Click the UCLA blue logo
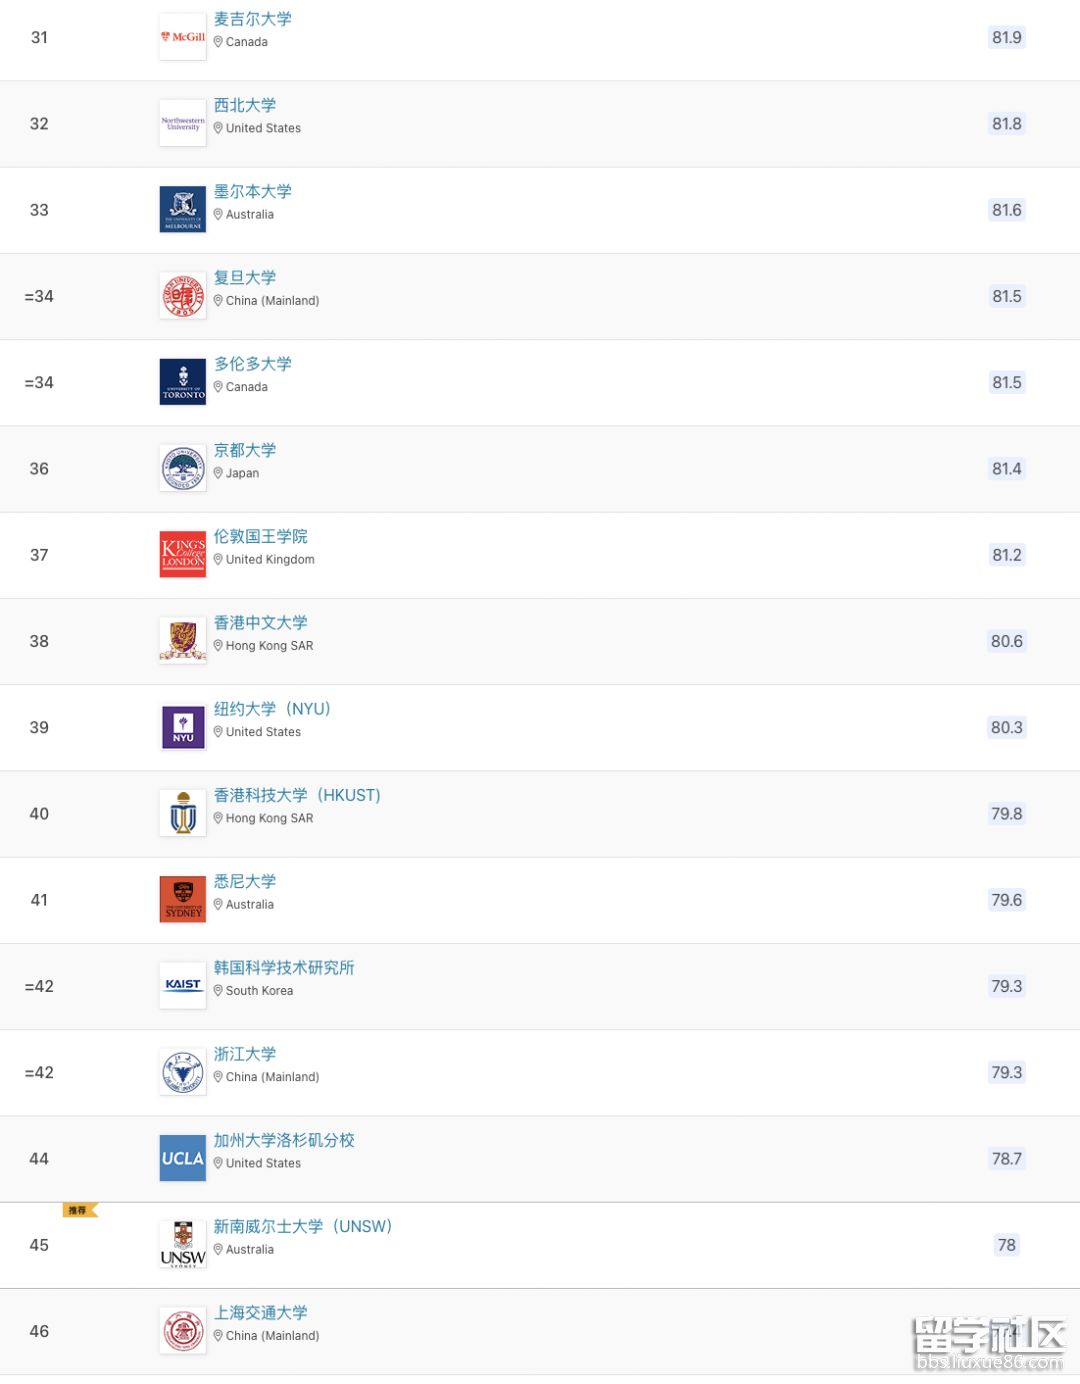Image resolution: width=1080 pixels, height=1384 pixels. [x=183, y=1158]
